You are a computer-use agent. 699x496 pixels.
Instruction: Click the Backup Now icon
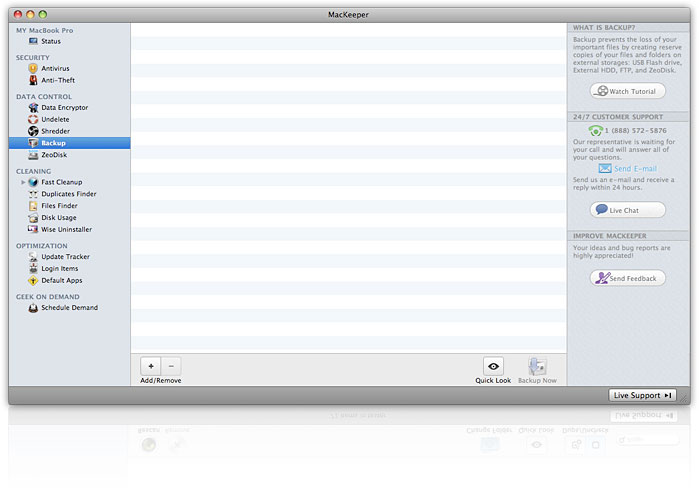click(x=537, y=366)
